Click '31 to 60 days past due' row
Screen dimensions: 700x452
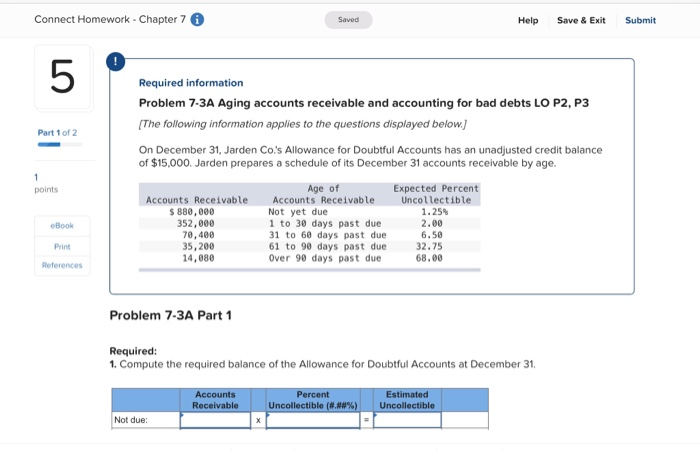point(327,235)
